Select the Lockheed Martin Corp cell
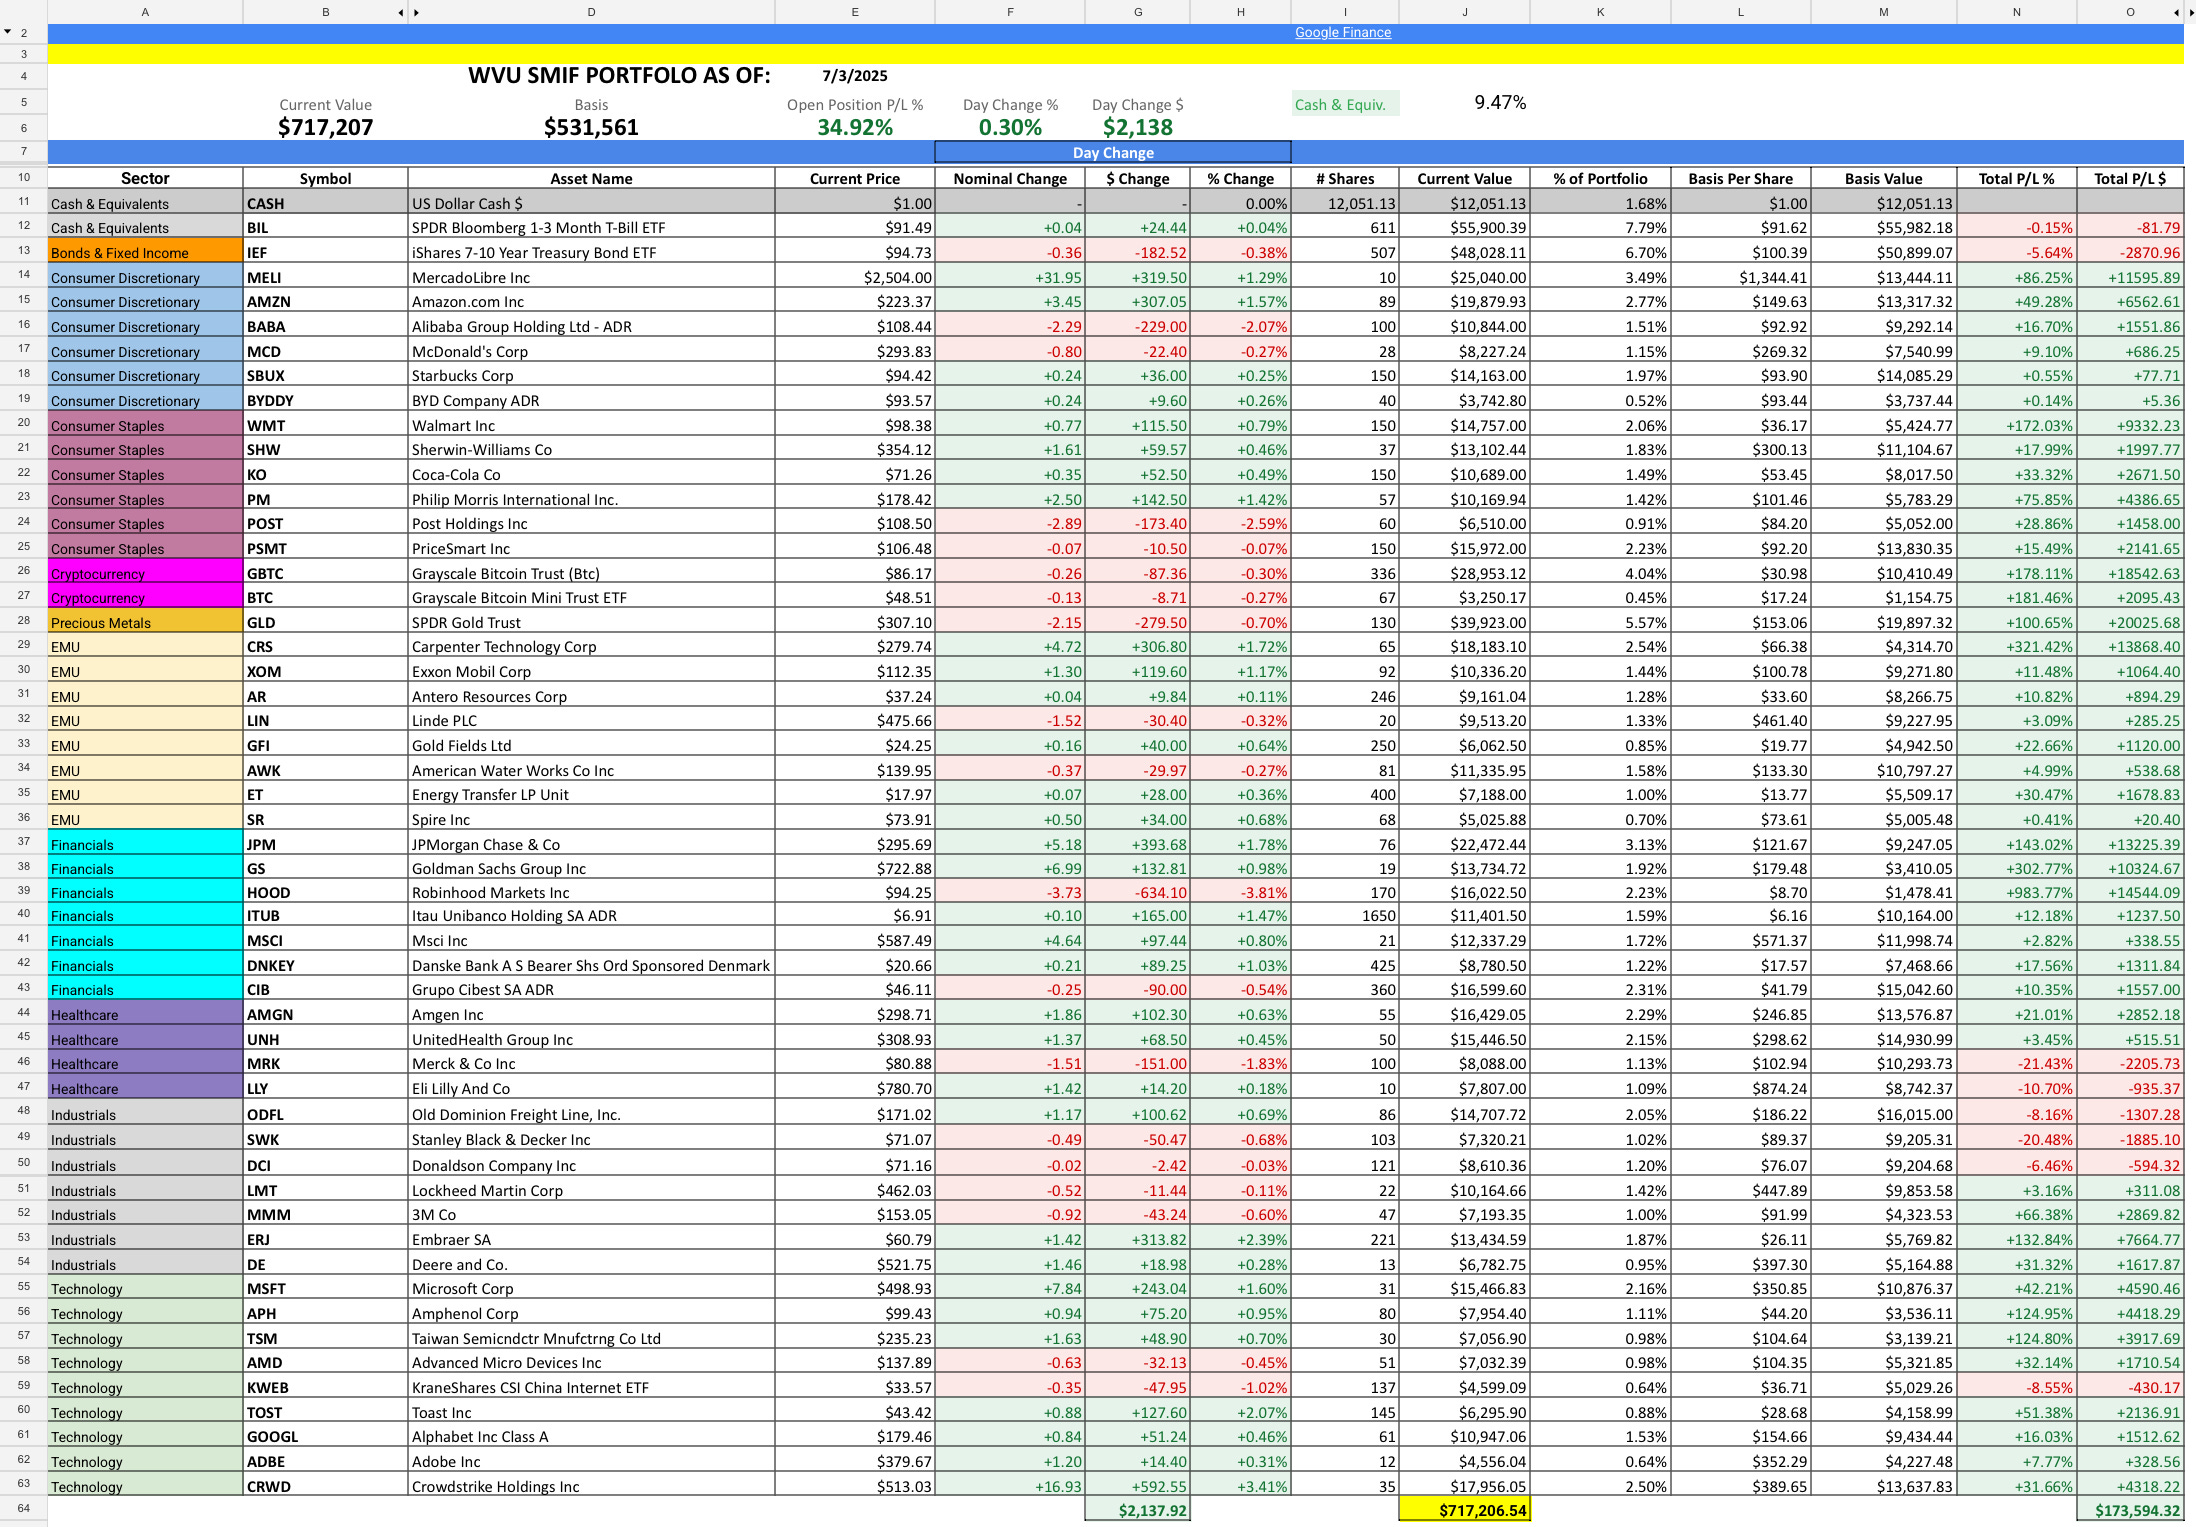The image size is (2196, 1527). (591, 1190)
